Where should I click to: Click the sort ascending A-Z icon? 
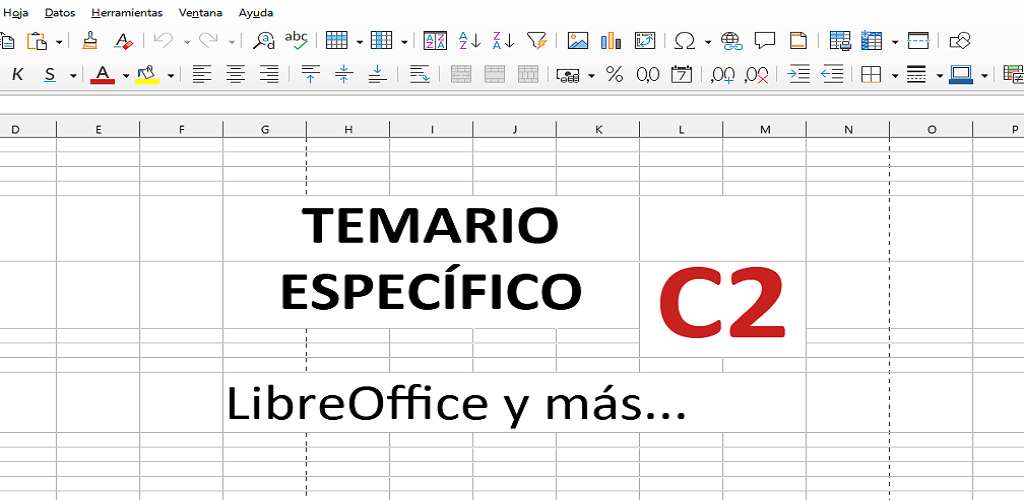(x=469, y=41)
